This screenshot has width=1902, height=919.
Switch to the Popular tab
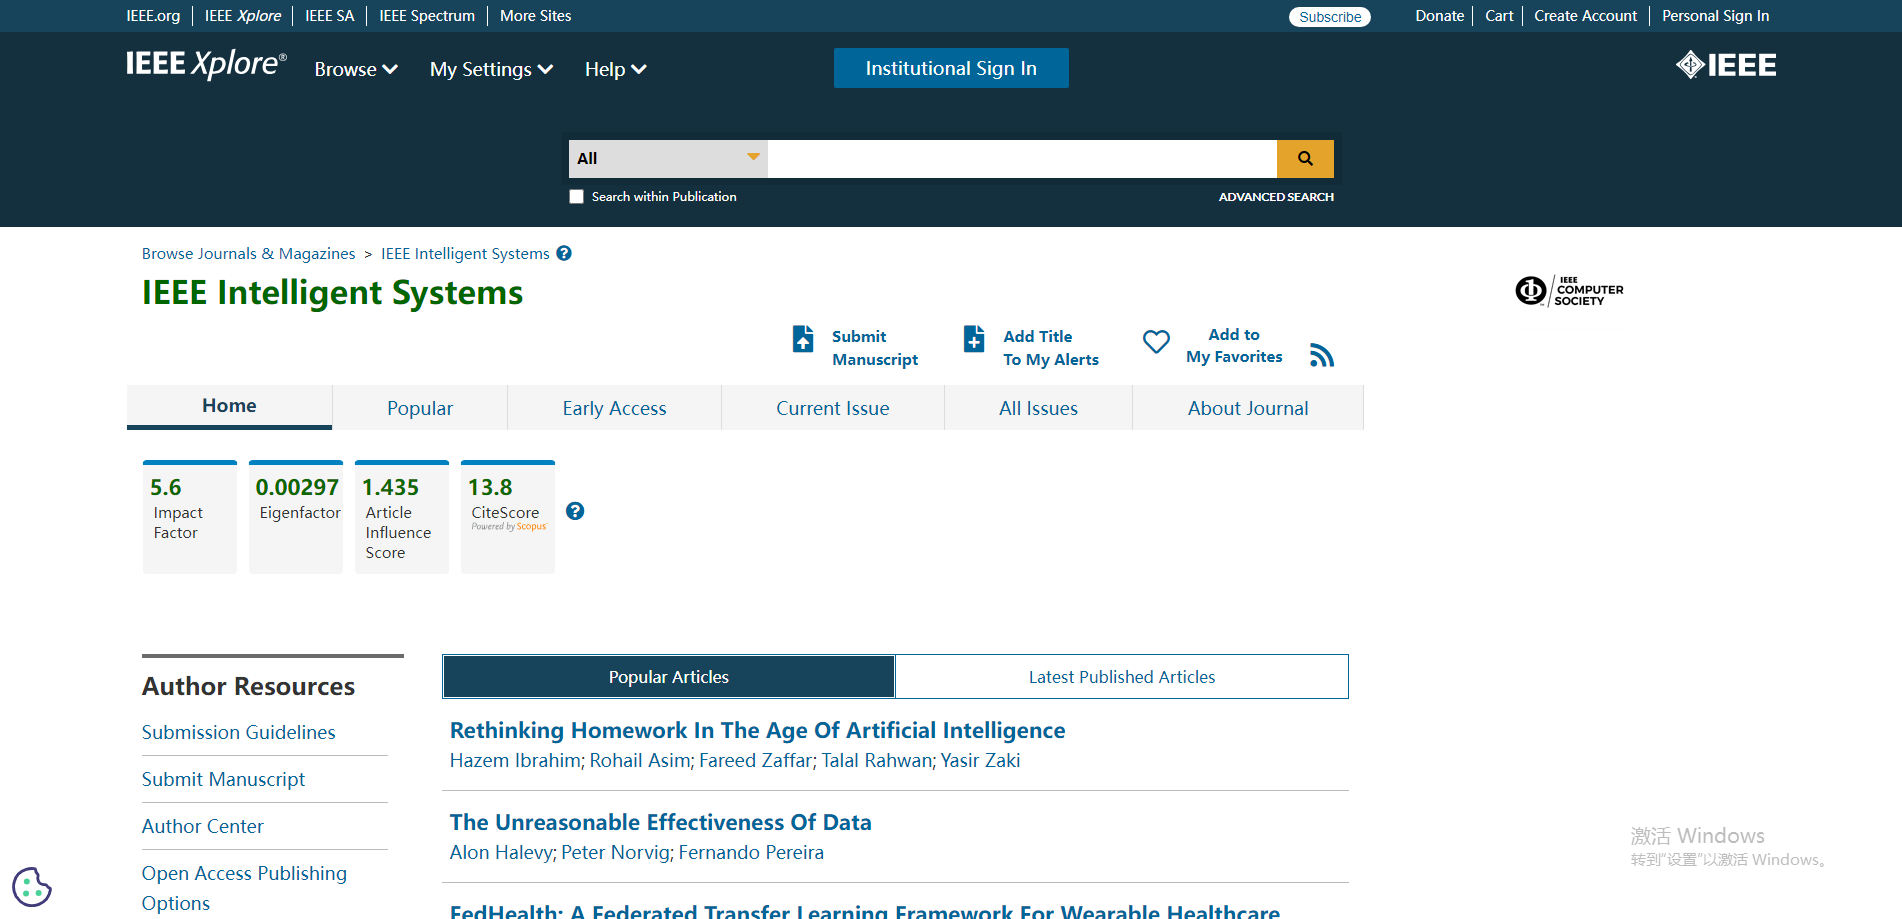[420, 408]
